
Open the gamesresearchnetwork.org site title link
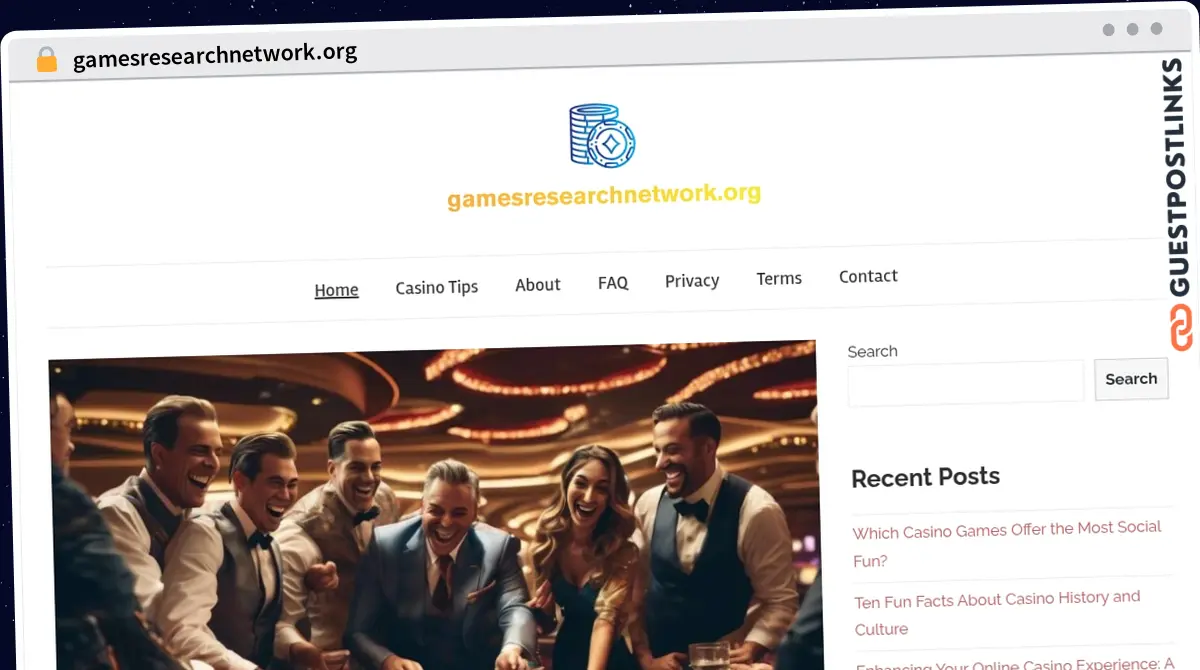(604, 196)
